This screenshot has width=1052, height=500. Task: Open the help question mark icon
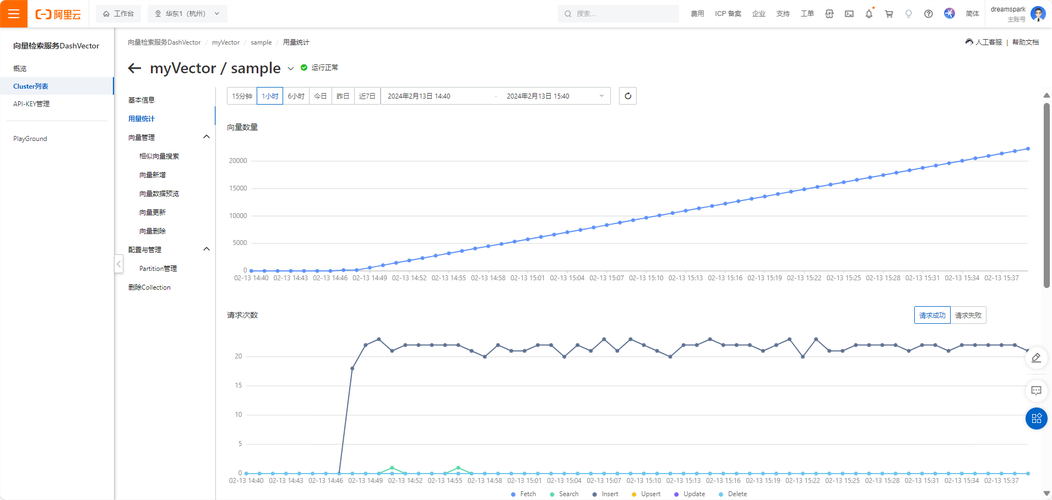click(x=929, y=13)
